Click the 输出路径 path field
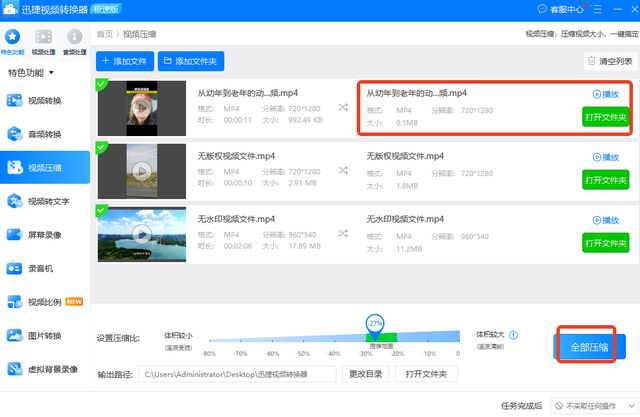The height and width of the screenshot is (417, 640). pos(237,374)
